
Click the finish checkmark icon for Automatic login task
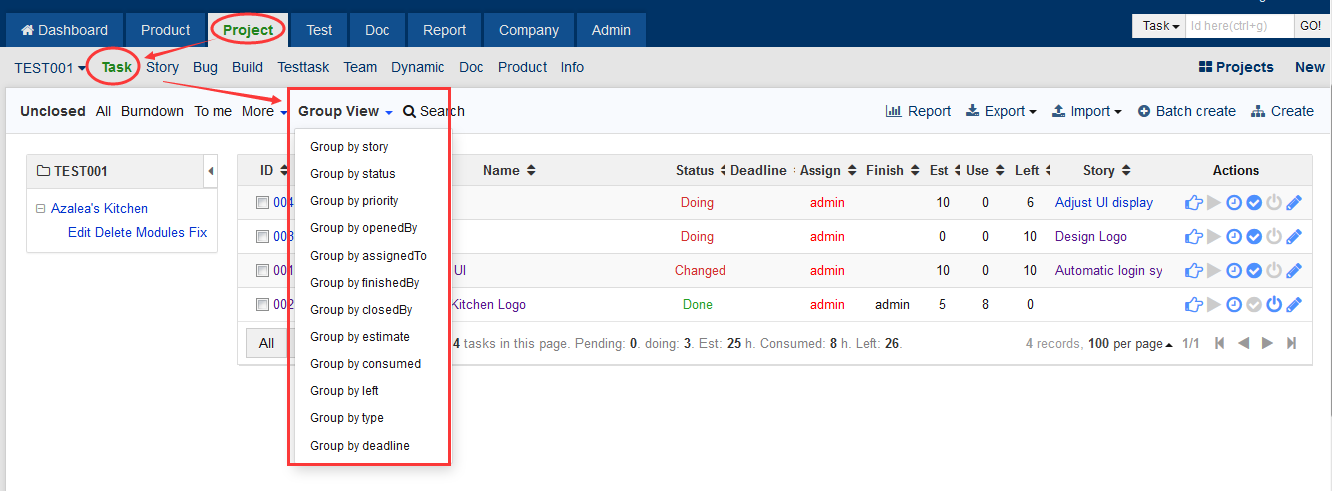(1254, 271)
